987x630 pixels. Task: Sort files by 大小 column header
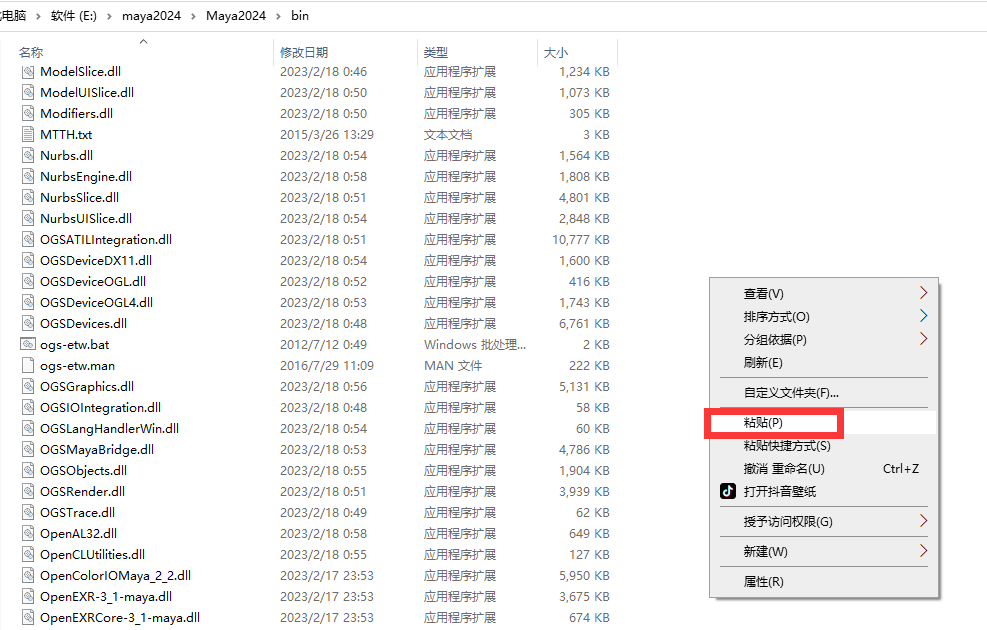556,52
